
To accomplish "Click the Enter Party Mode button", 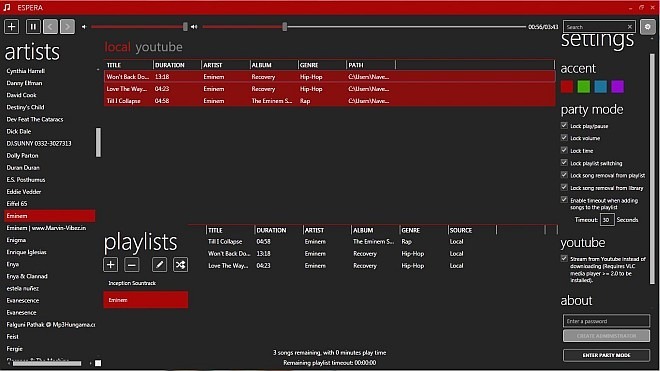I will 606,355.
